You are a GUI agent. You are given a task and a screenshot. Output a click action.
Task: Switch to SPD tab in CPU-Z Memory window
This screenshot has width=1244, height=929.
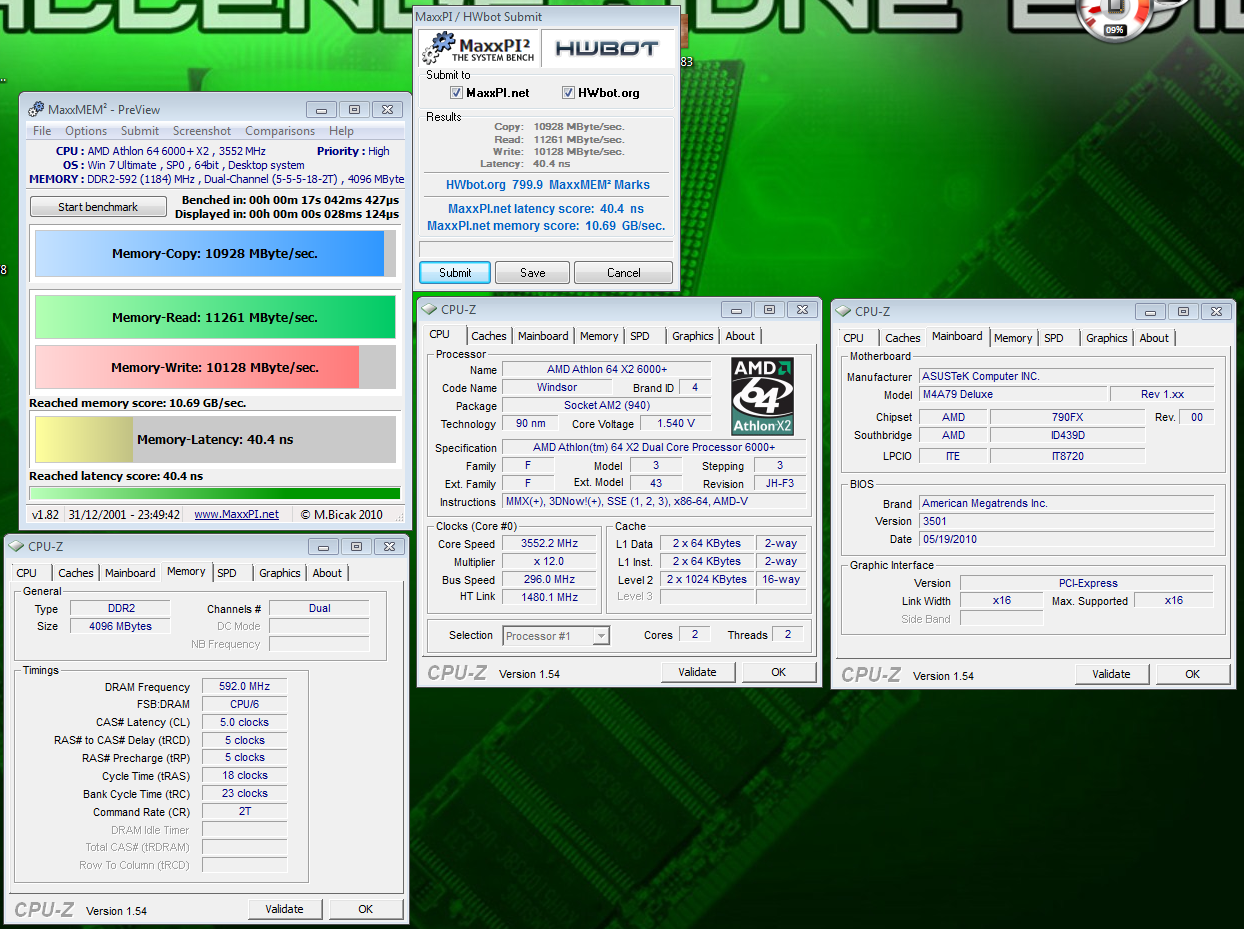(227, 573)
